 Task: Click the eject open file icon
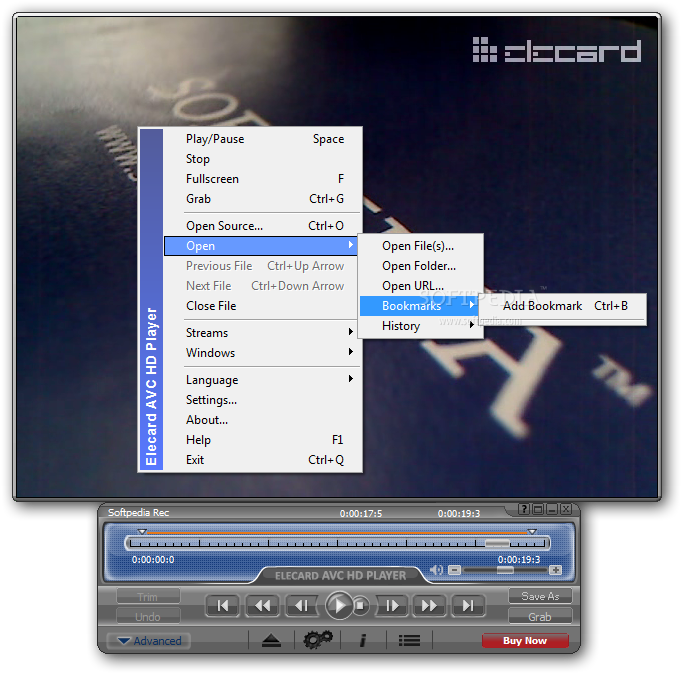[271, 640]
